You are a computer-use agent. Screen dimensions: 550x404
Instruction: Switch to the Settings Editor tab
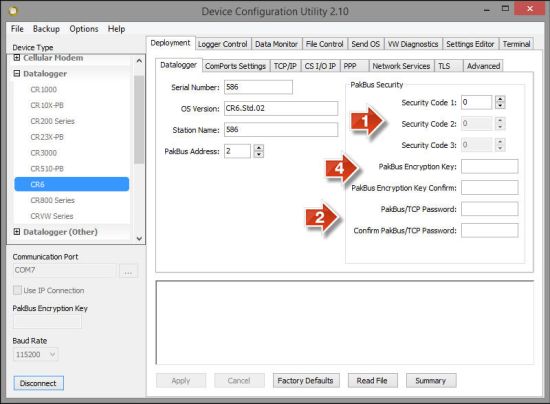coord(470,44)
